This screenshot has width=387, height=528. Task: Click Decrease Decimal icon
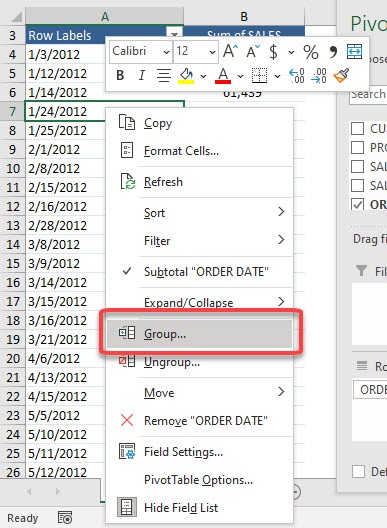(319, 76)
